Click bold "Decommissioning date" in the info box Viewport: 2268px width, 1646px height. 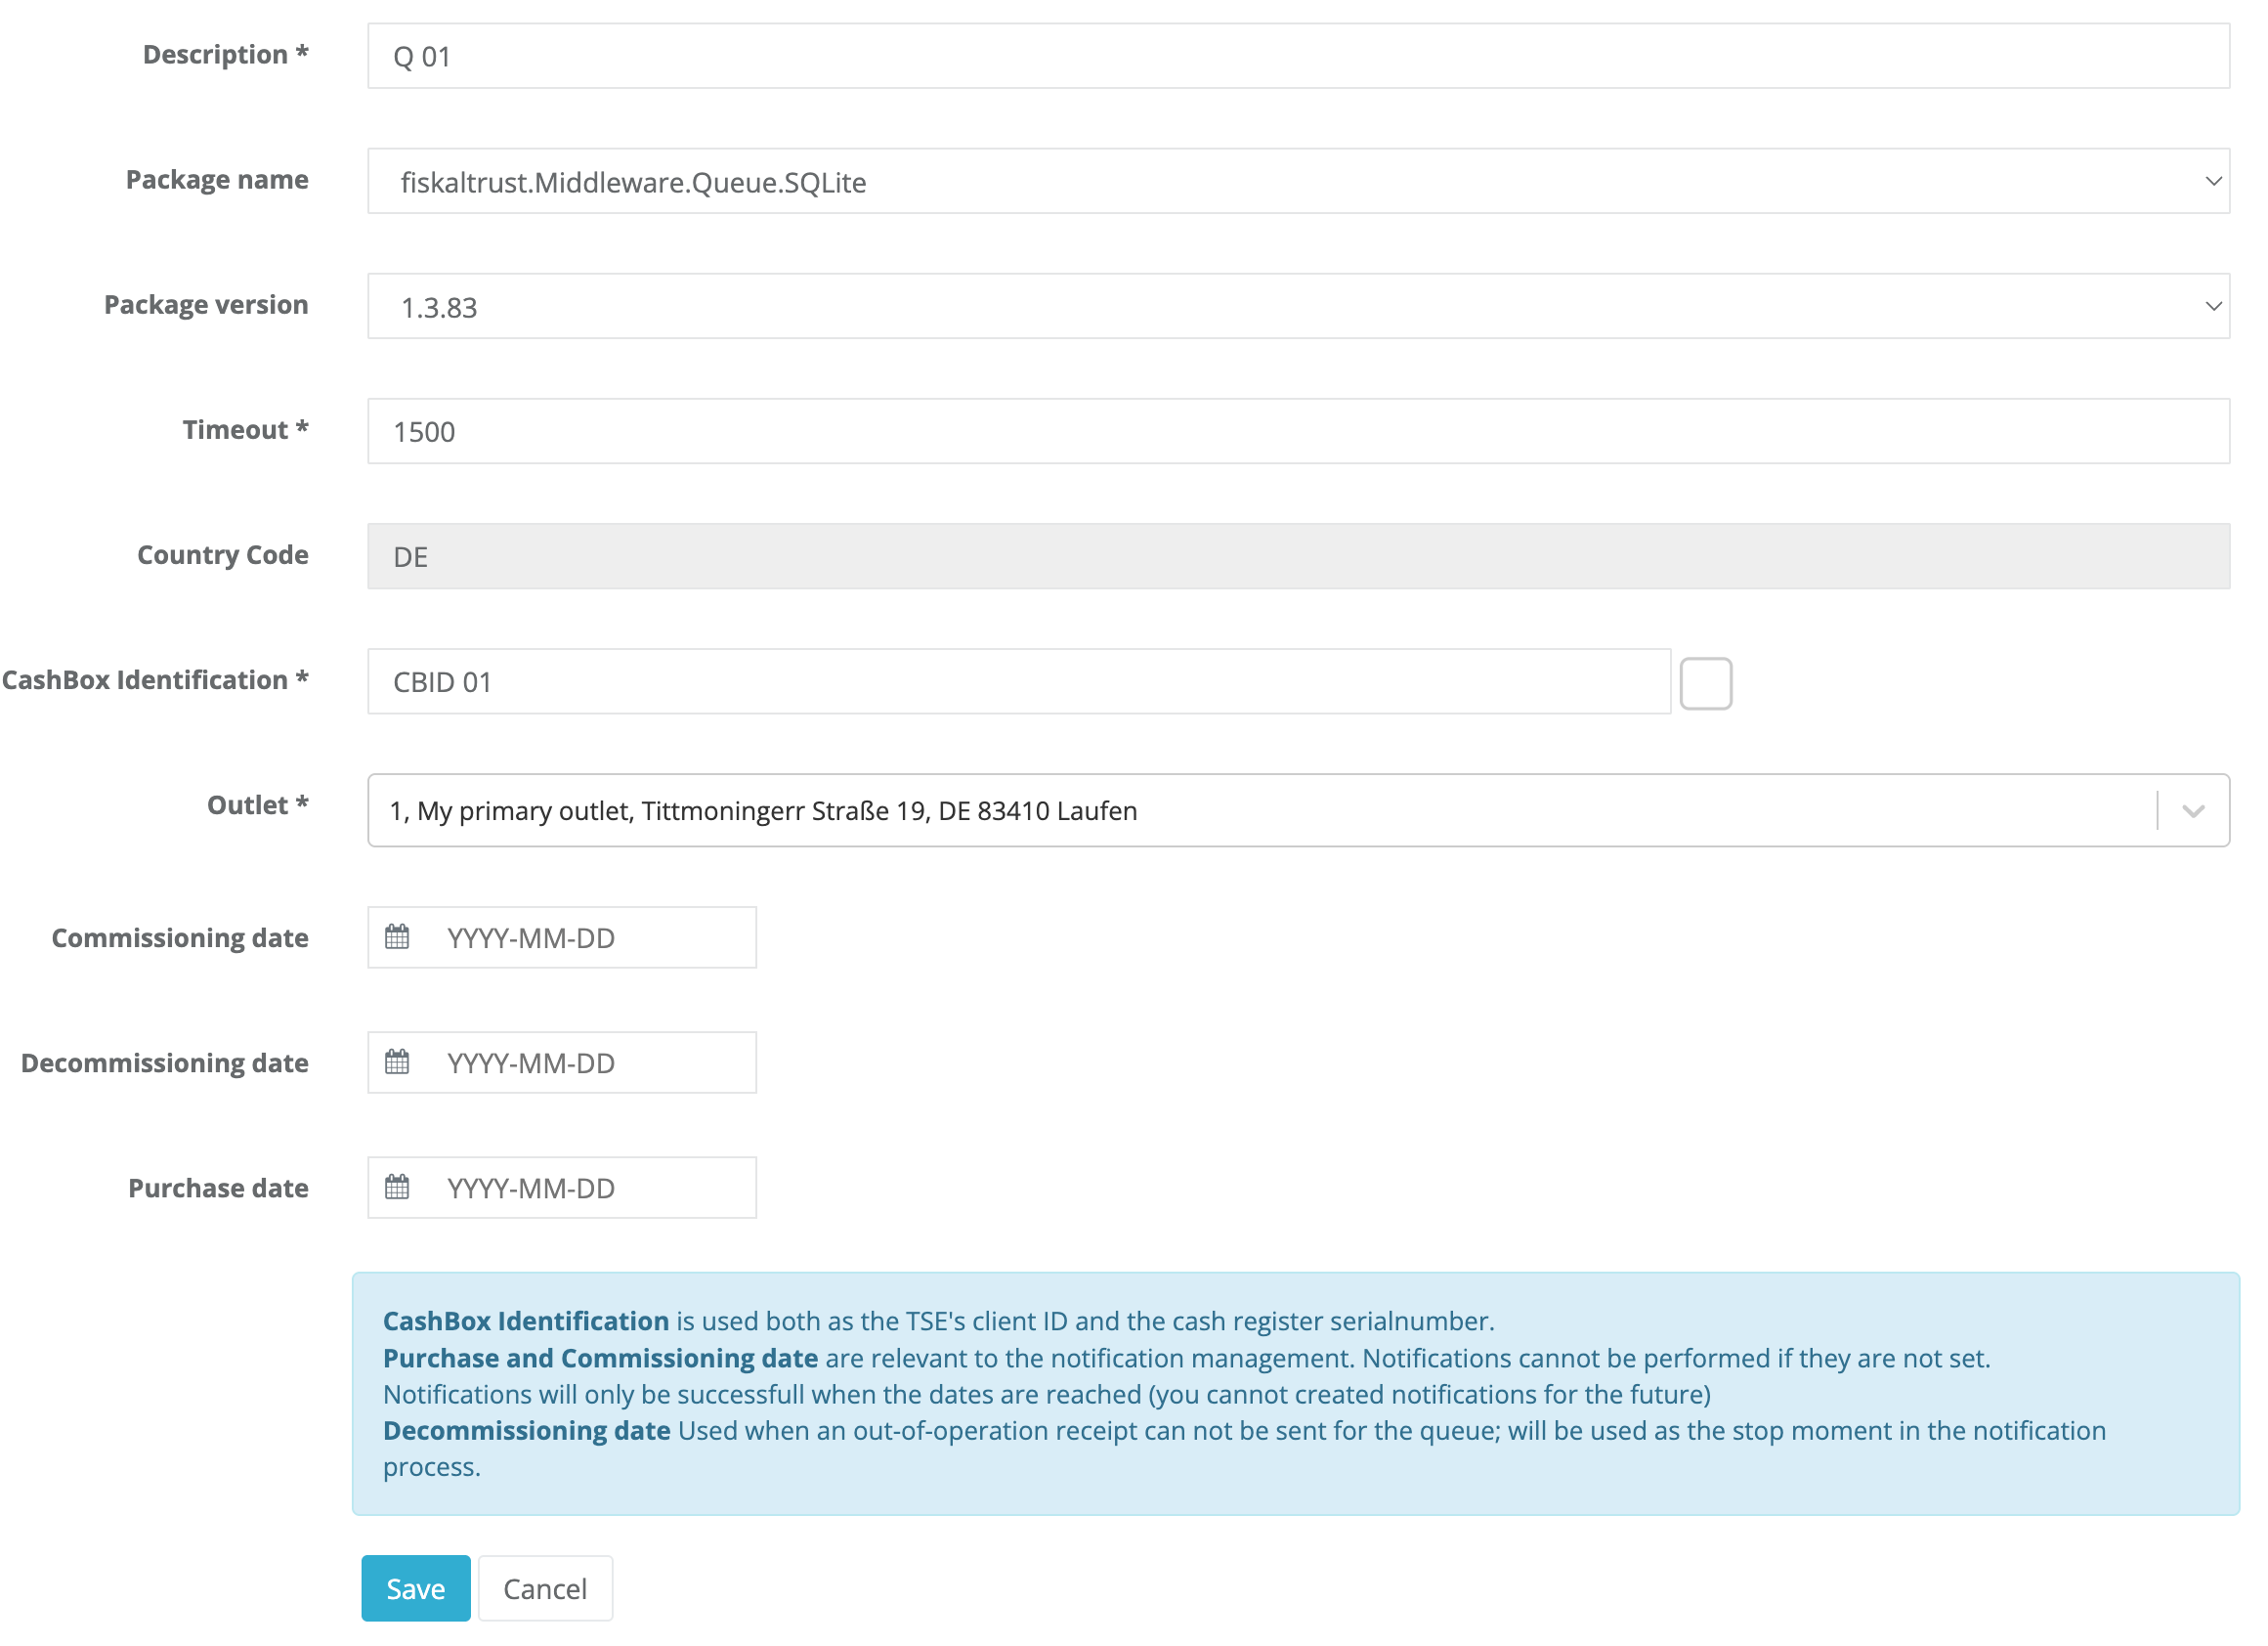coord(527,1430)
